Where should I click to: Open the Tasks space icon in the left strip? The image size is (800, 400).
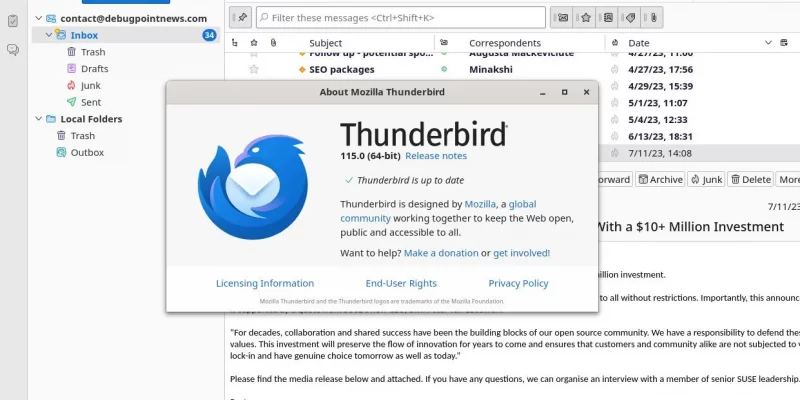click(x=13, y=21)
